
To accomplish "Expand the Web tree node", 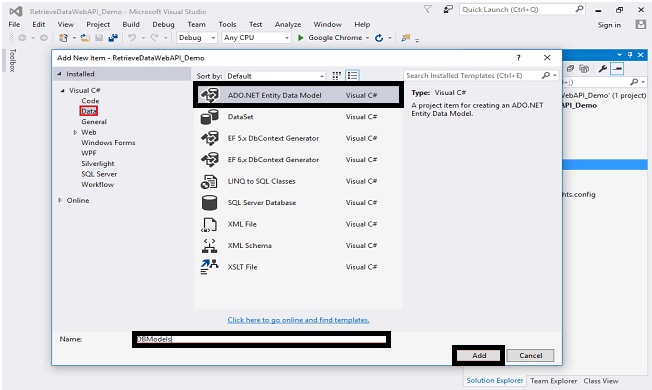I will coord(75,132).
